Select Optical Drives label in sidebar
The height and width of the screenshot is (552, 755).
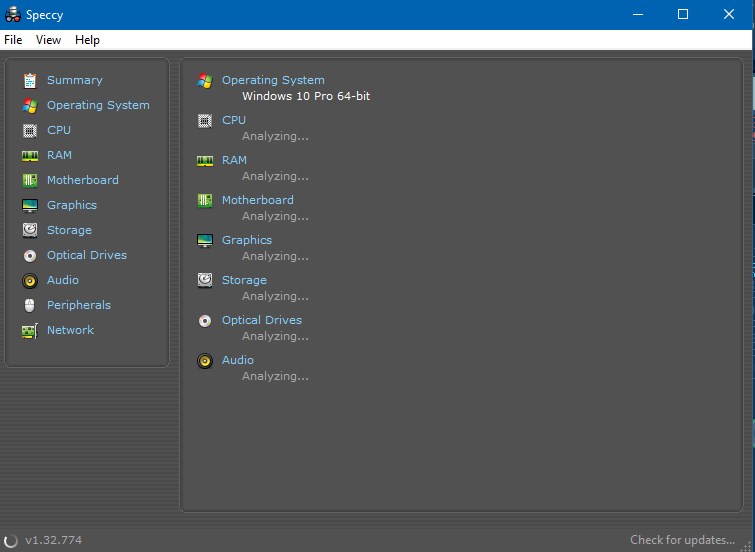(87, 255)
